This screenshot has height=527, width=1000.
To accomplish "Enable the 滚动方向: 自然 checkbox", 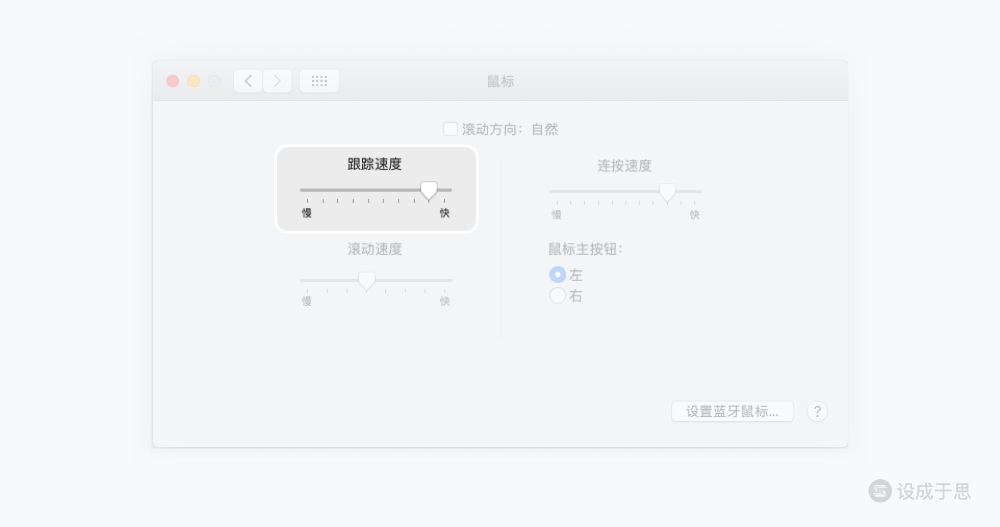I will pos(450,130).
